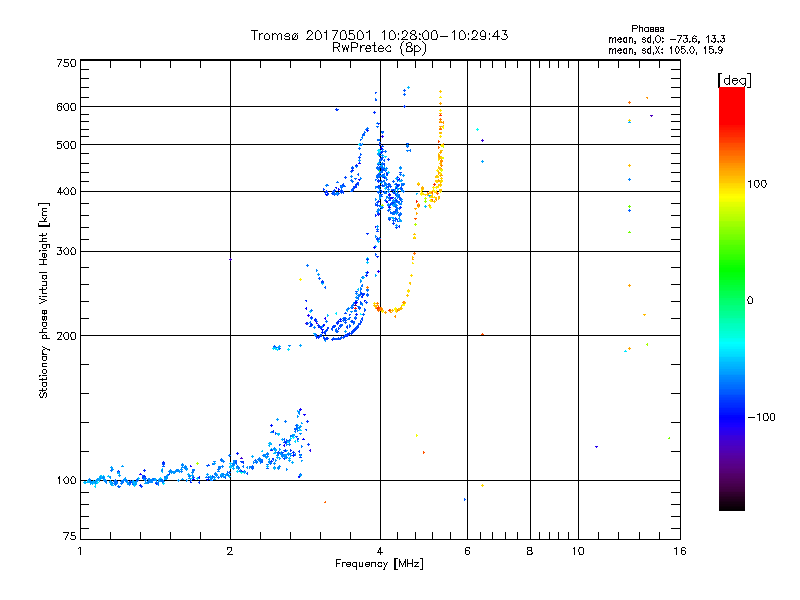
Task: Select the 'RwPretec (8p)' subtitle text
Action: click(x=379, y=48)
